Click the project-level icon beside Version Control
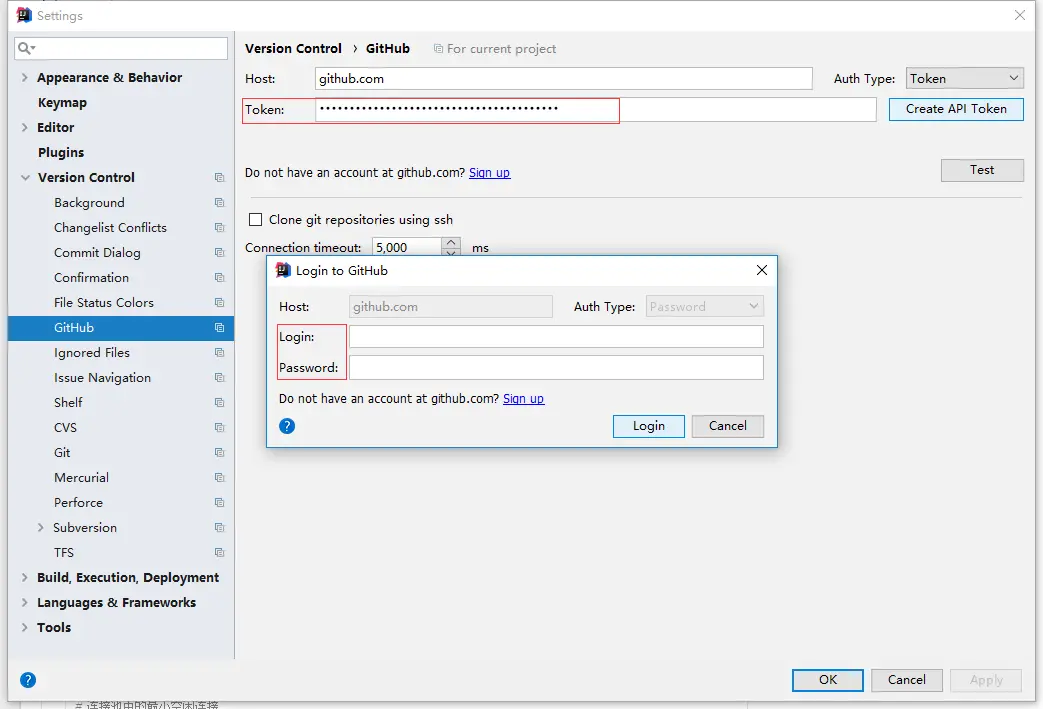 pyautogui.click(x=220, y=178)
